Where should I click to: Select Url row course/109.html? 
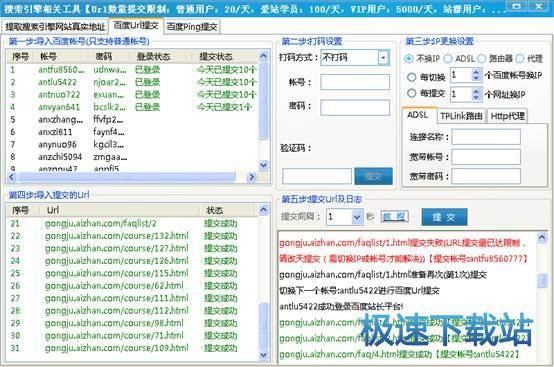point(132,348)
